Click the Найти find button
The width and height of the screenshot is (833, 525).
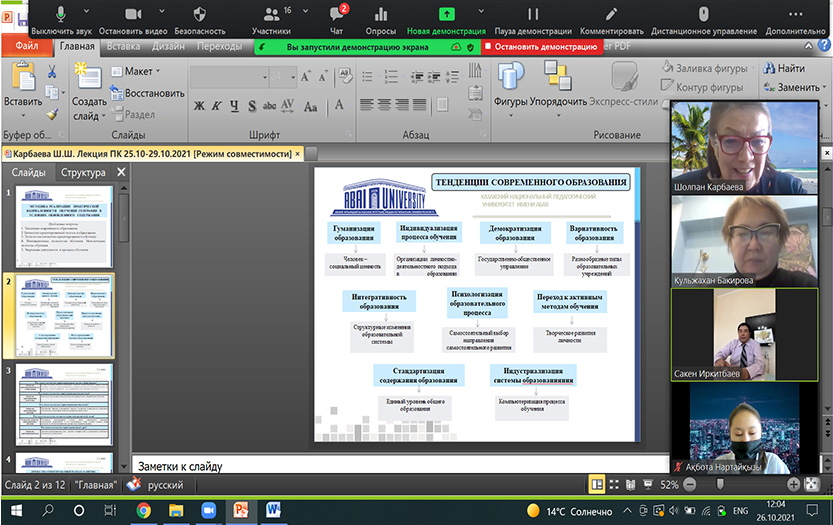pyautogui.click(x=783, y=69)
